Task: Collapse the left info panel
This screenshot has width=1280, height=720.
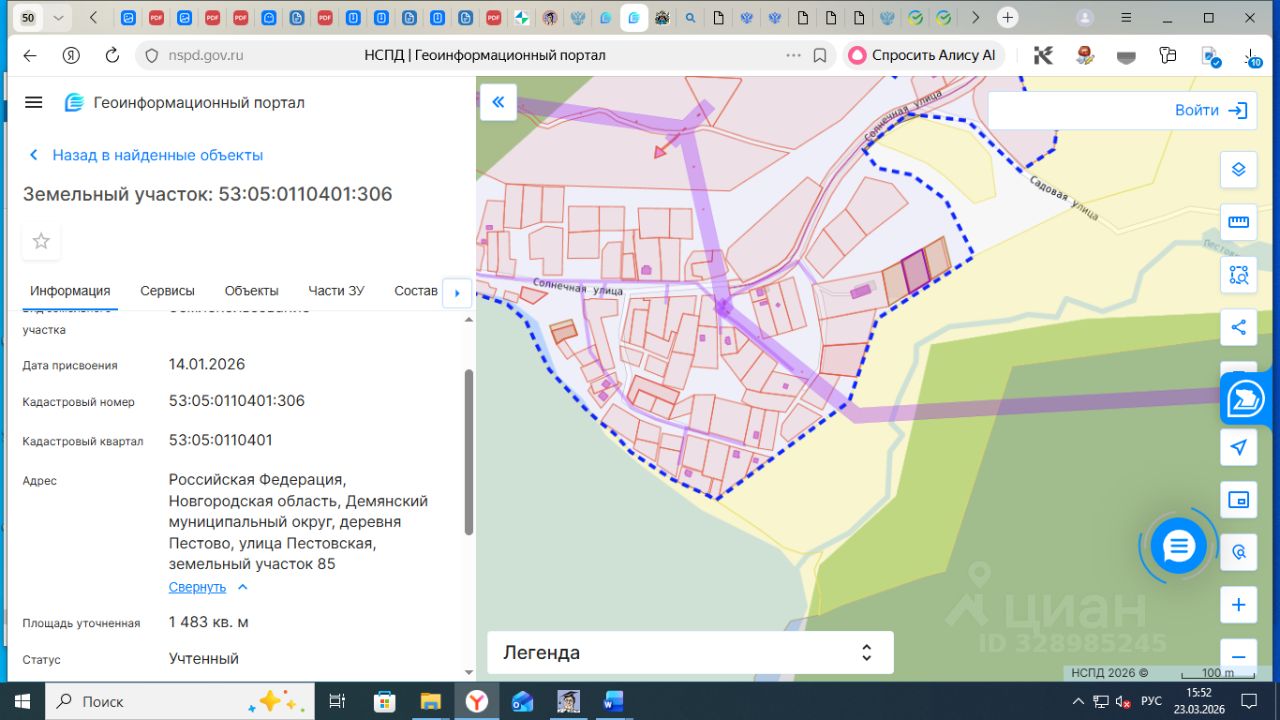Action: (498, 102)
